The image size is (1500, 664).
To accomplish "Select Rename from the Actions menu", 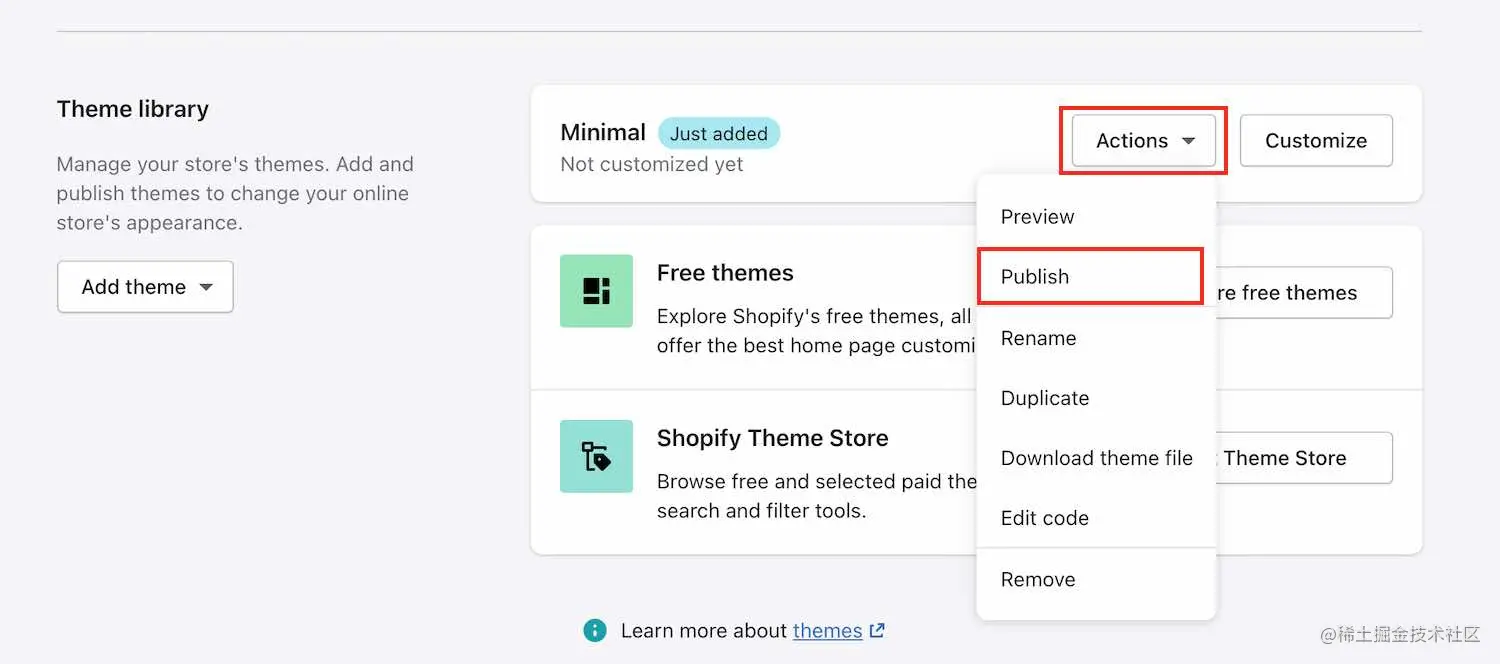I will tap(1038, 338).
